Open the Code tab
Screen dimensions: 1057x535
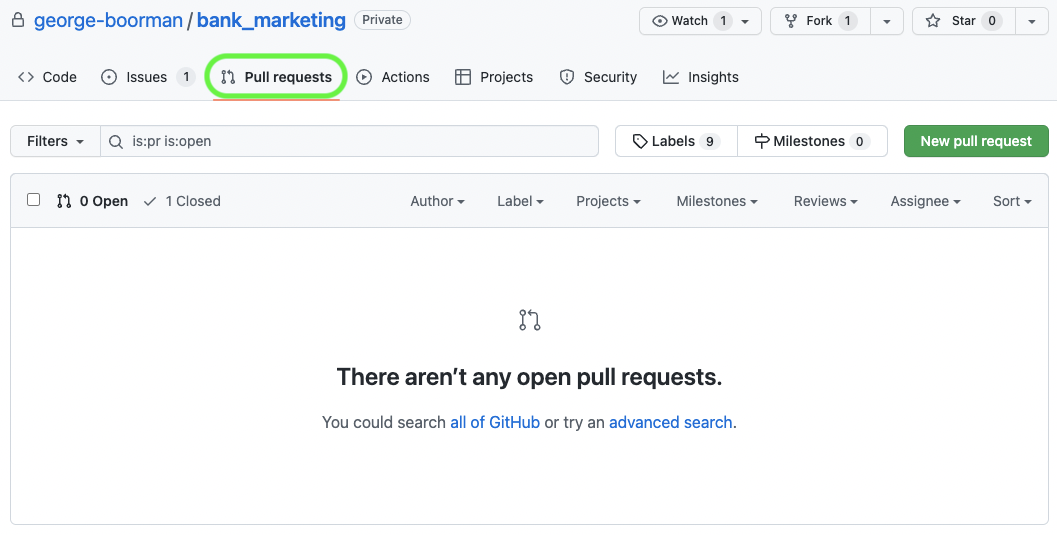(x=47, y=77)
